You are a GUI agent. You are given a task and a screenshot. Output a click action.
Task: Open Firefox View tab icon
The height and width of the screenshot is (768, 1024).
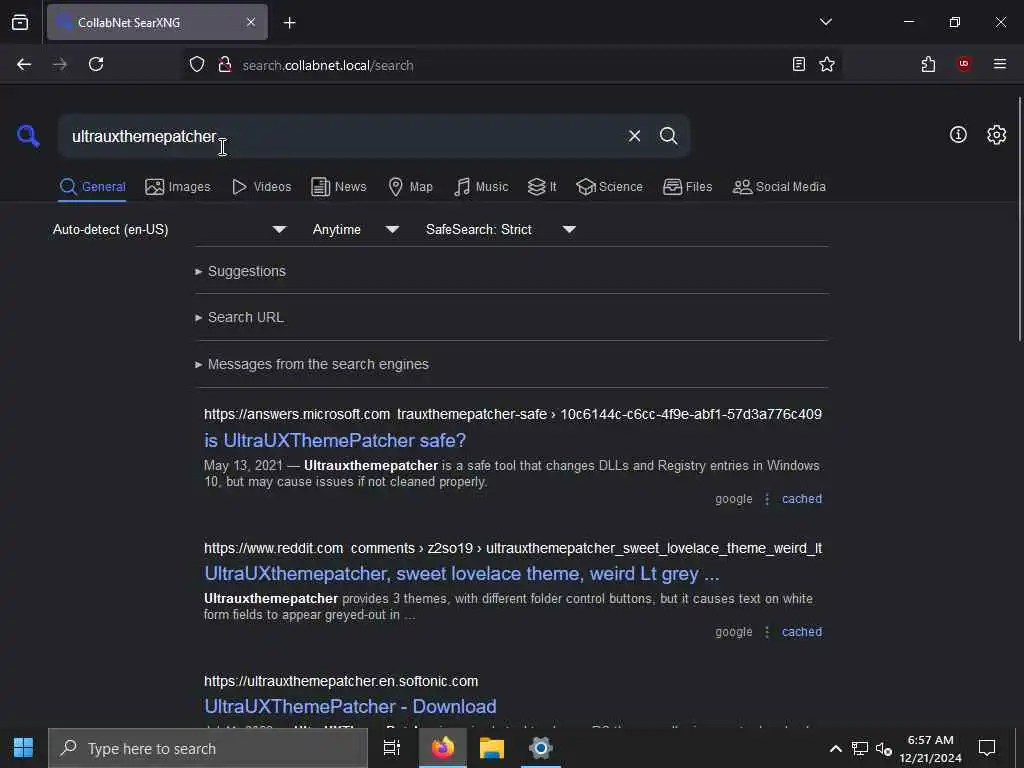click(x=20, y=22)
